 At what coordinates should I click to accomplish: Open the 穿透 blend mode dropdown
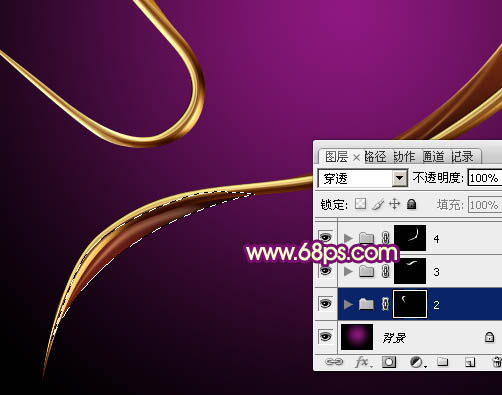[363, 179]
